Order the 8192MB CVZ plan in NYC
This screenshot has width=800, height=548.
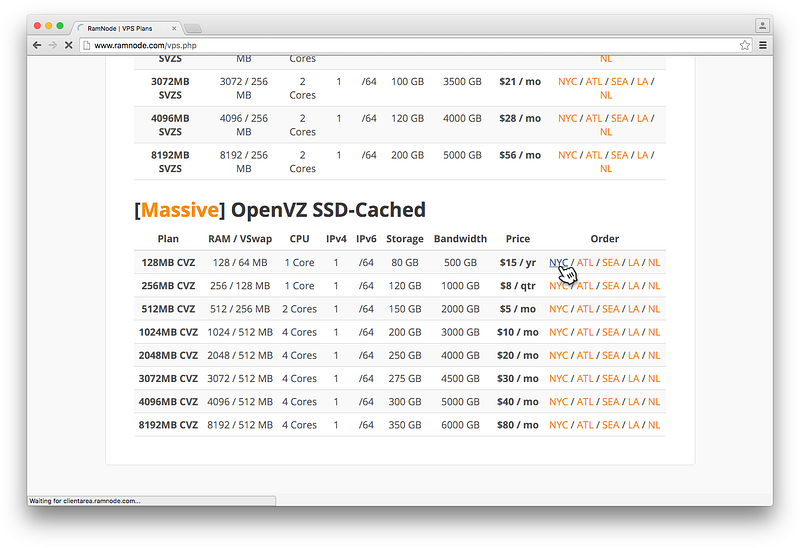[x=558, y=425]
